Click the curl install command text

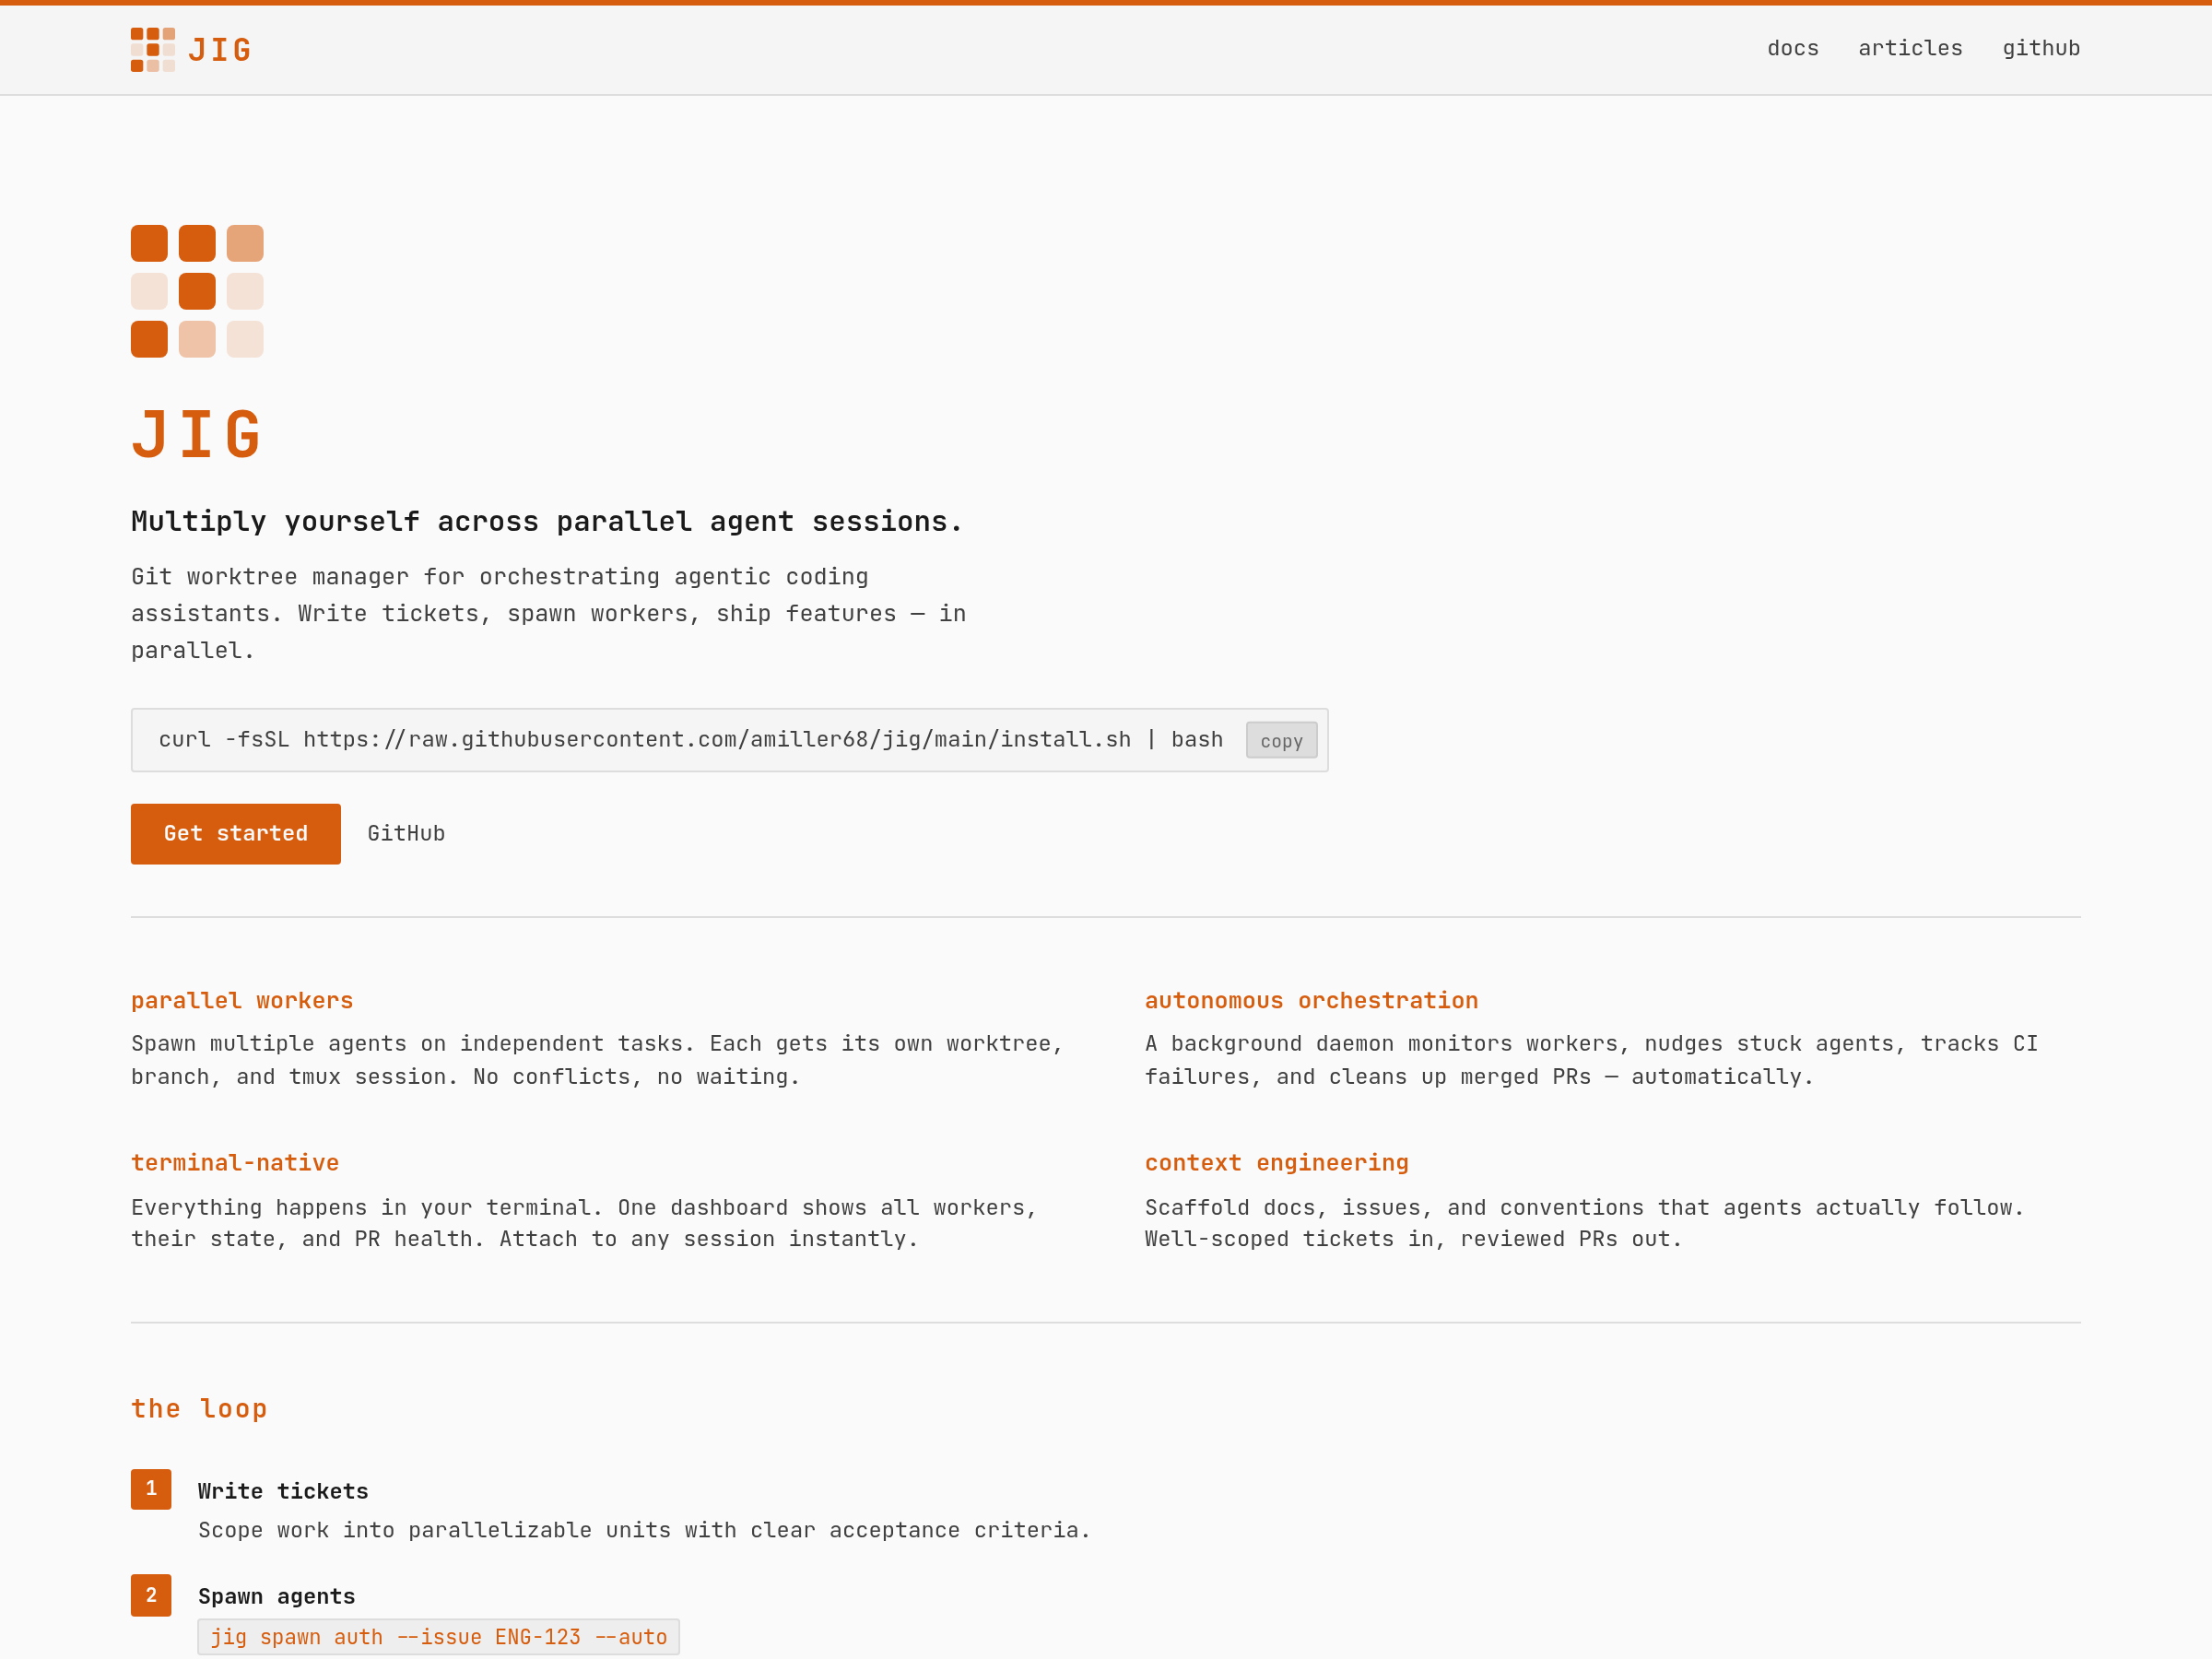pos(690,740)
